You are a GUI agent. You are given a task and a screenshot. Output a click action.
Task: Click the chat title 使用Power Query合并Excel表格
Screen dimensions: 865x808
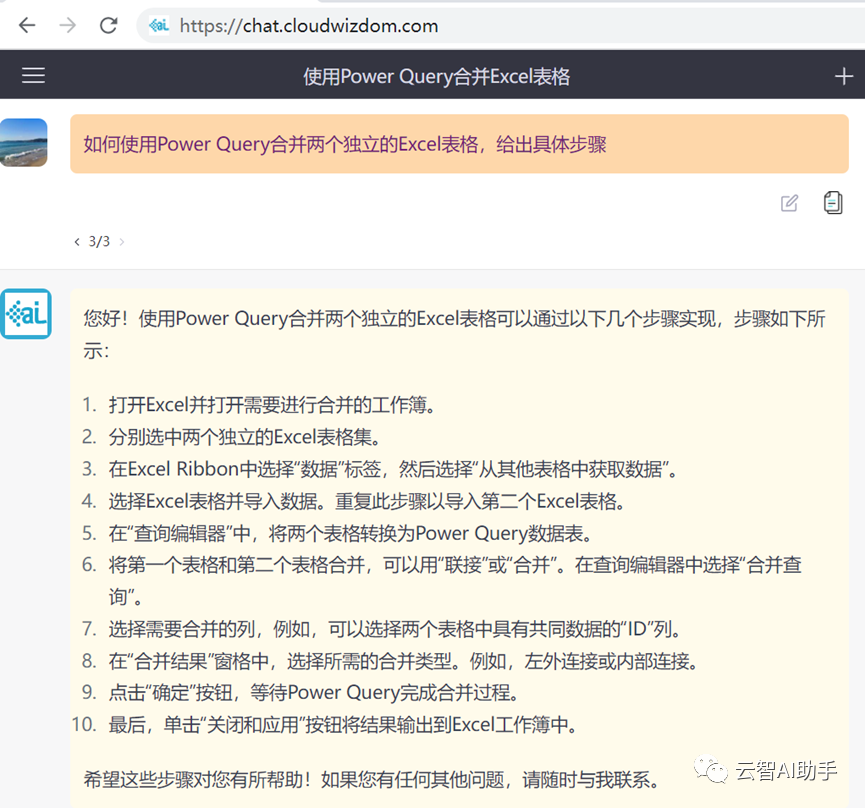(436, 76)
